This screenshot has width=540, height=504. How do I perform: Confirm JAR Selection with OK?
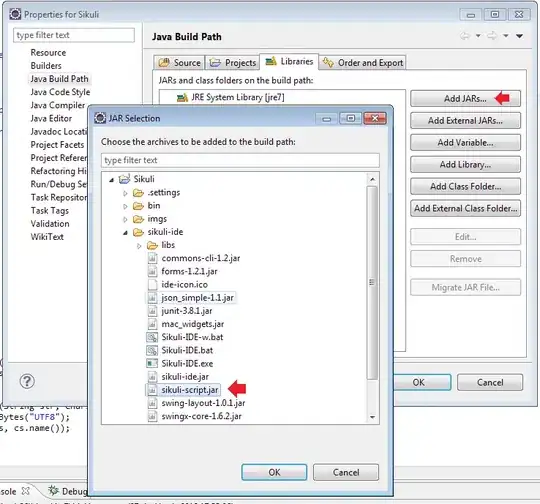click(274, 472)
